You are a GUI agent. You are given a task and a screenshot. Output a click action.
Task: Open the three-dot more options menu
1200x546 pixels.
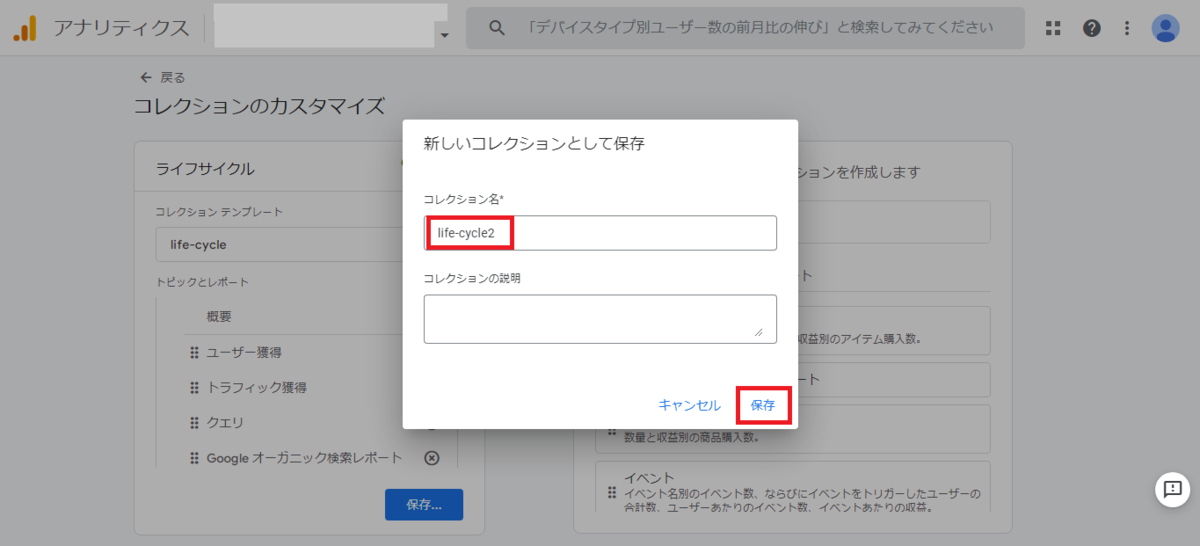pos(1128,28)
